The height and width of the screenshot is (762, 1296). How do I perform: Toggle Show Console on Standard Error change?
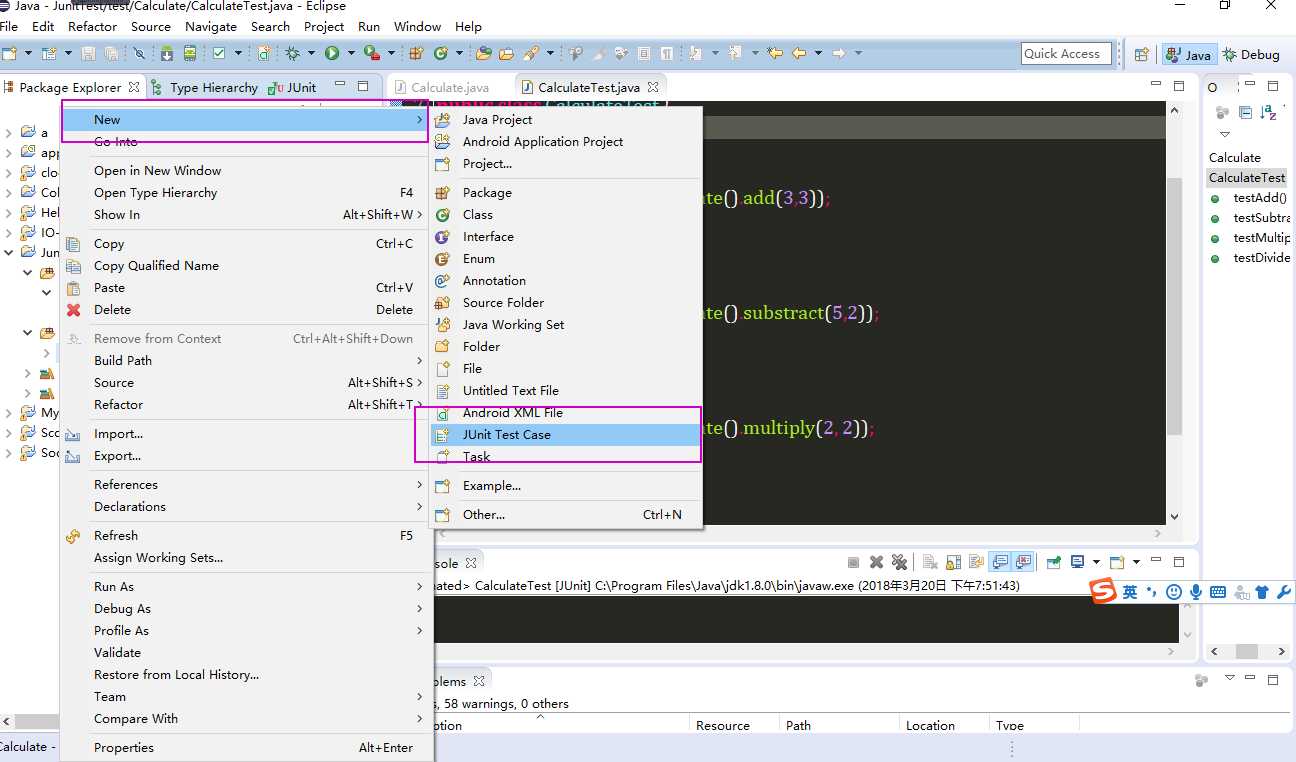(1025, 562)
